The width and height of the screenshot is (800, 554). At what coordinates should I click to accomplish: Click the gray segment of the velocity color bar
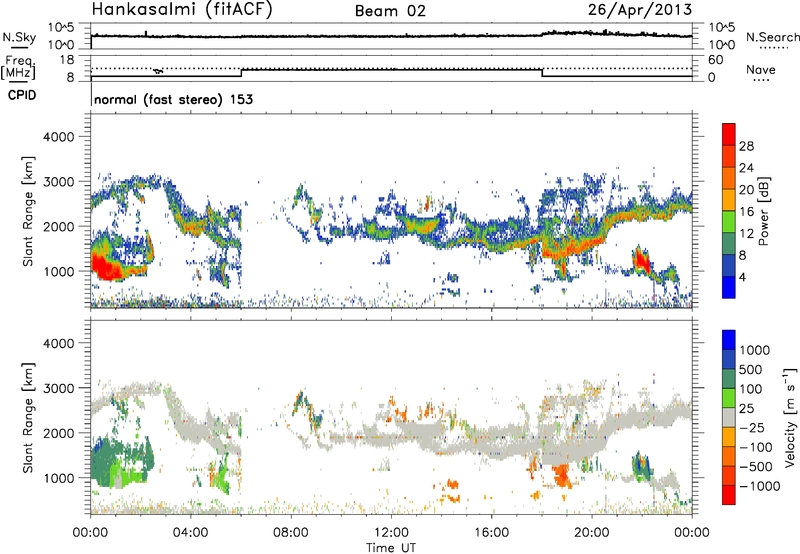[729, 418]
